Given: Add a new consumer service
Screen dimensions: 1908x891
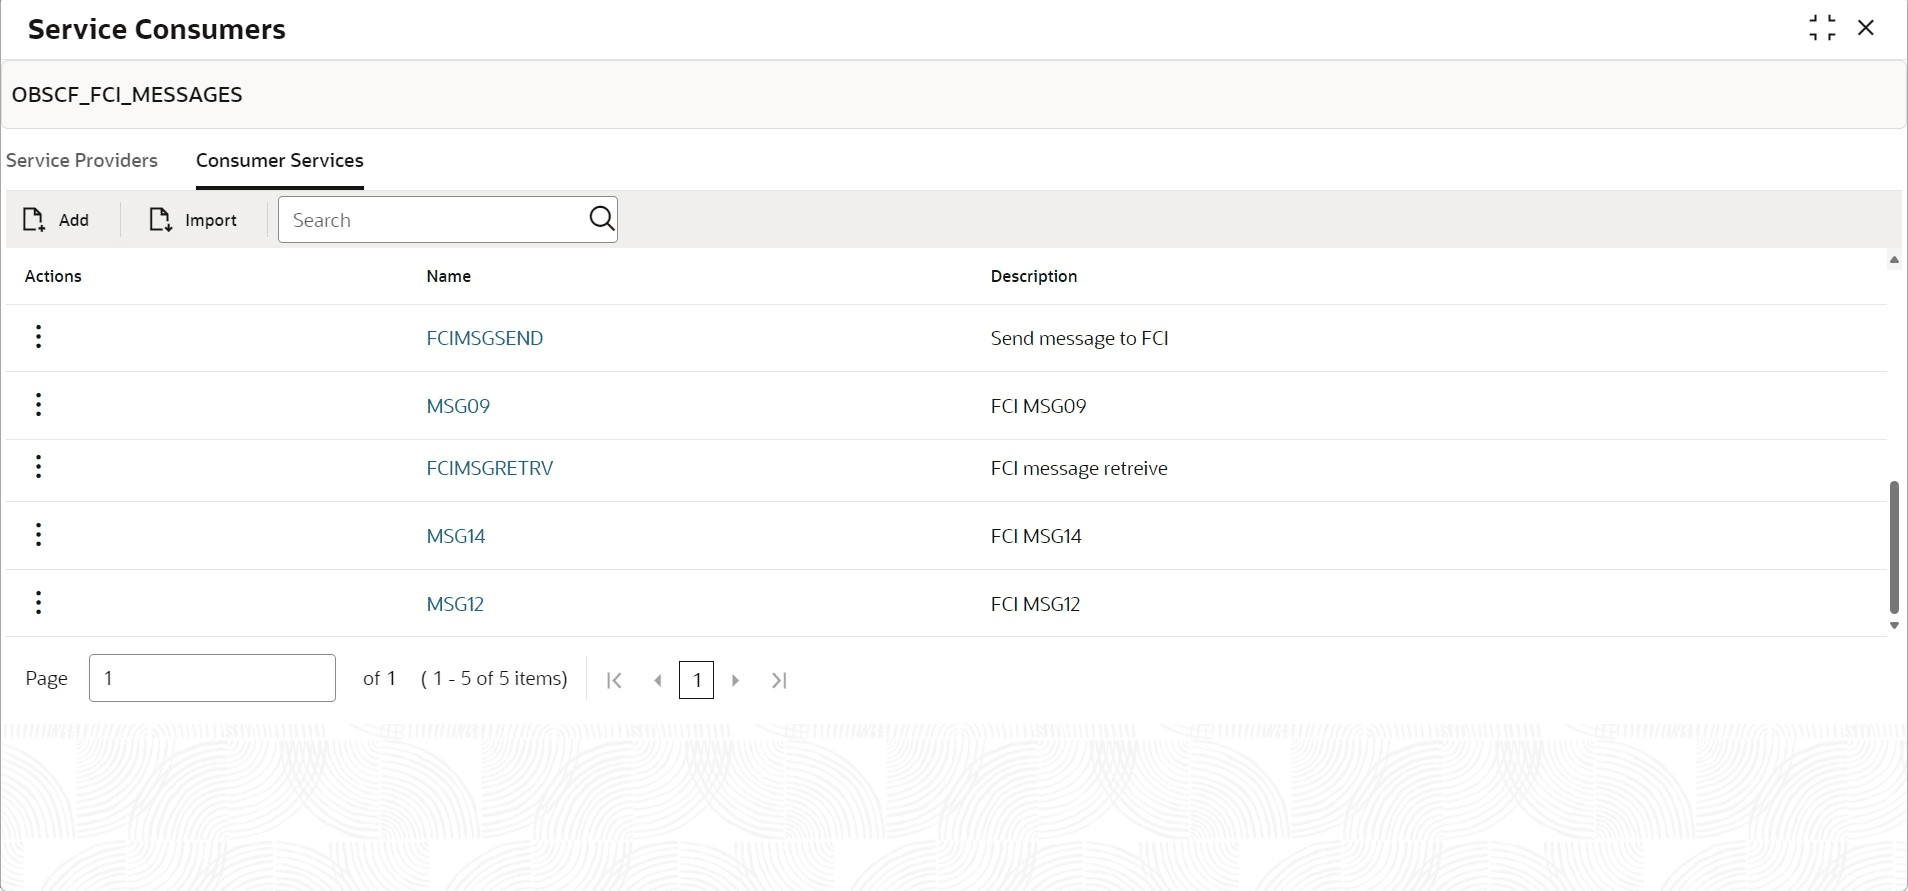Looking at the screenshot, I should tap(57, 220).
